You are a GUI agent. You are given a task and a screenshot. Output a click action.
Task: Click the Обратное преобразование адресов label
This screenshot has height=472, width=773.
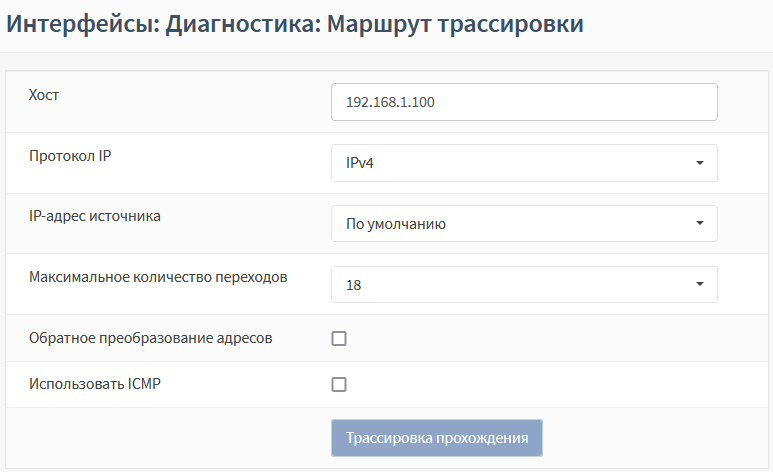(151, 338)
